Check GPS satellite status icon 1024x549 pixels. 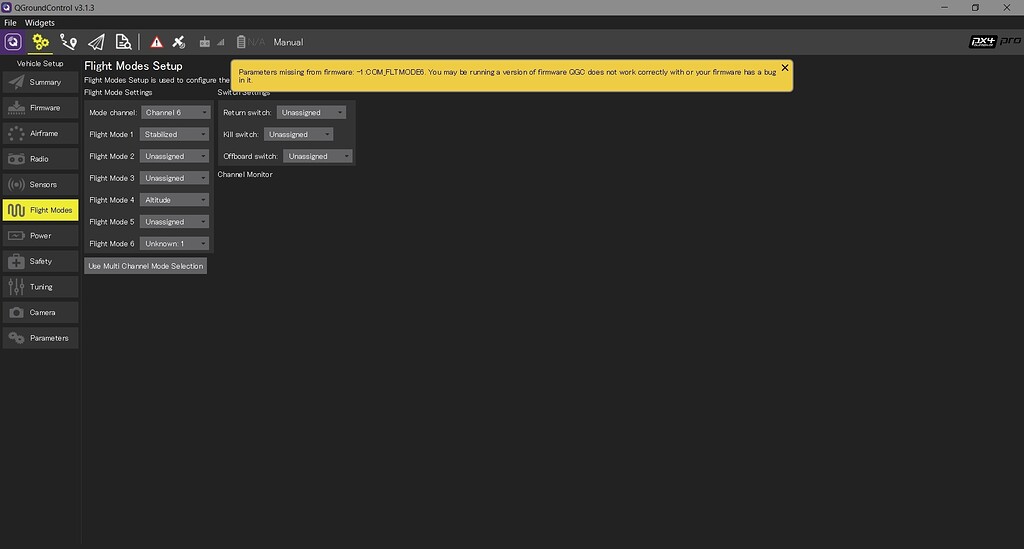pos(178,42)
